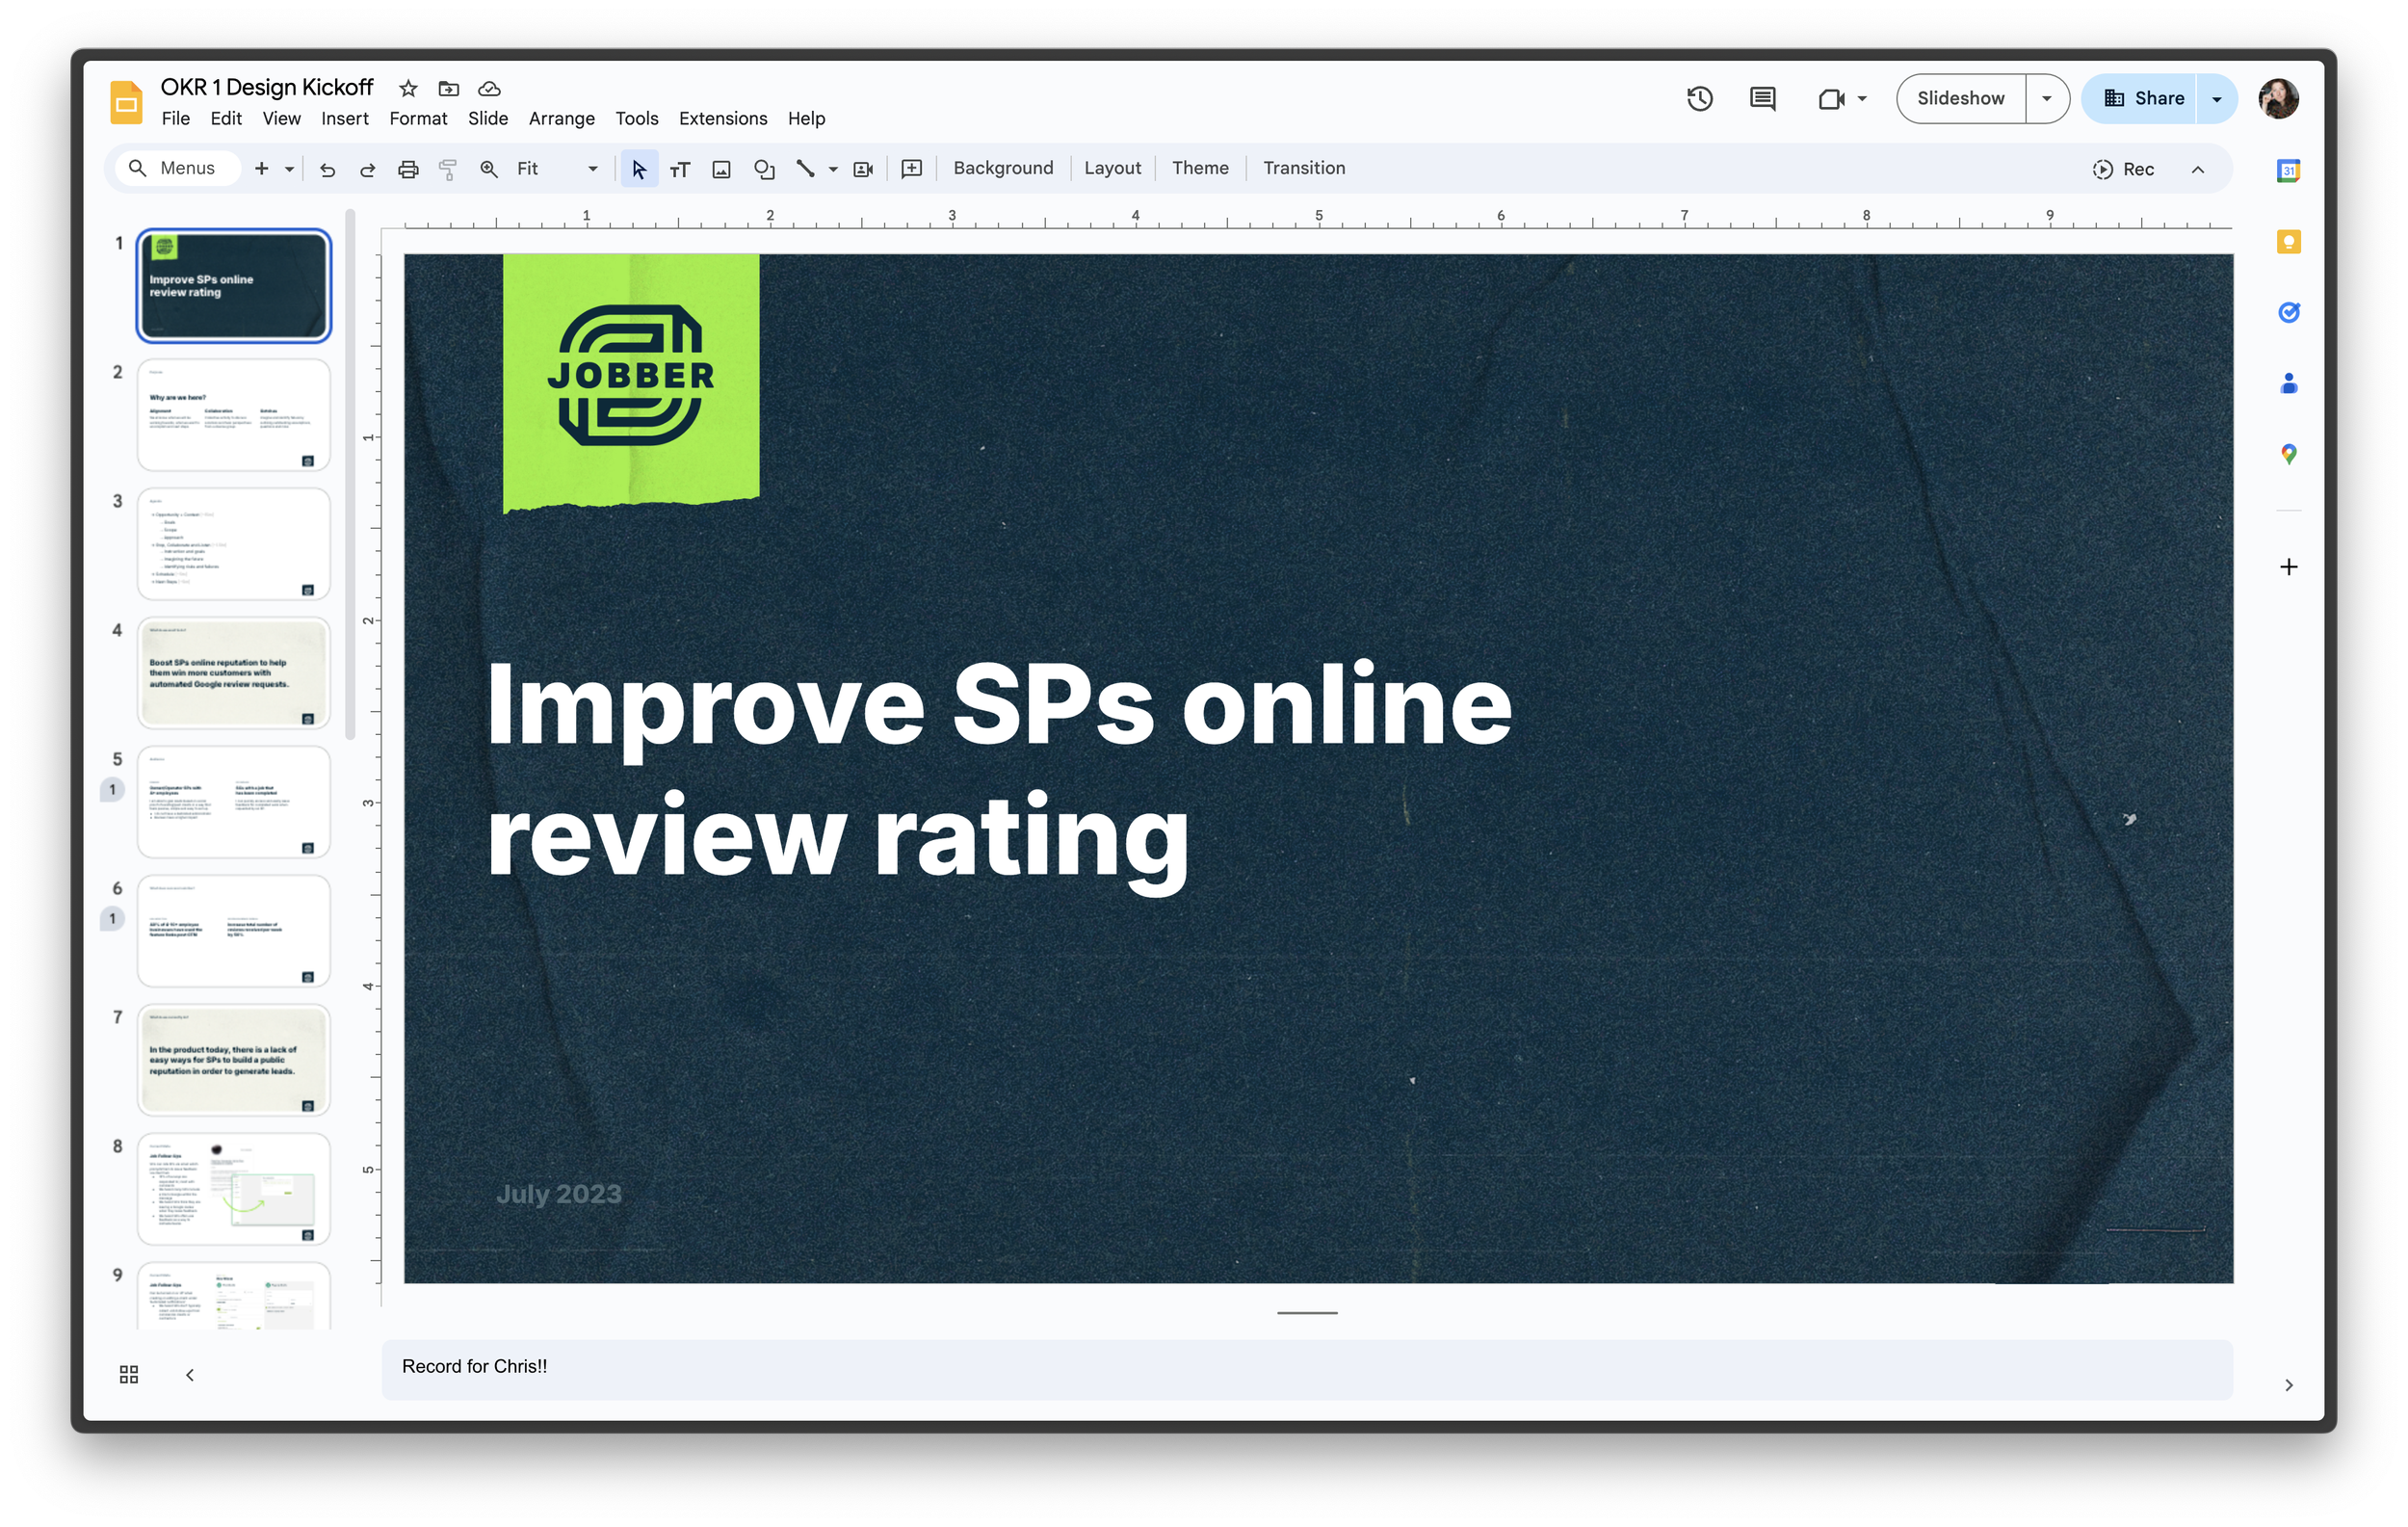Click the Background button
Screen dimensions: 2408x1527
(1002, 168)
